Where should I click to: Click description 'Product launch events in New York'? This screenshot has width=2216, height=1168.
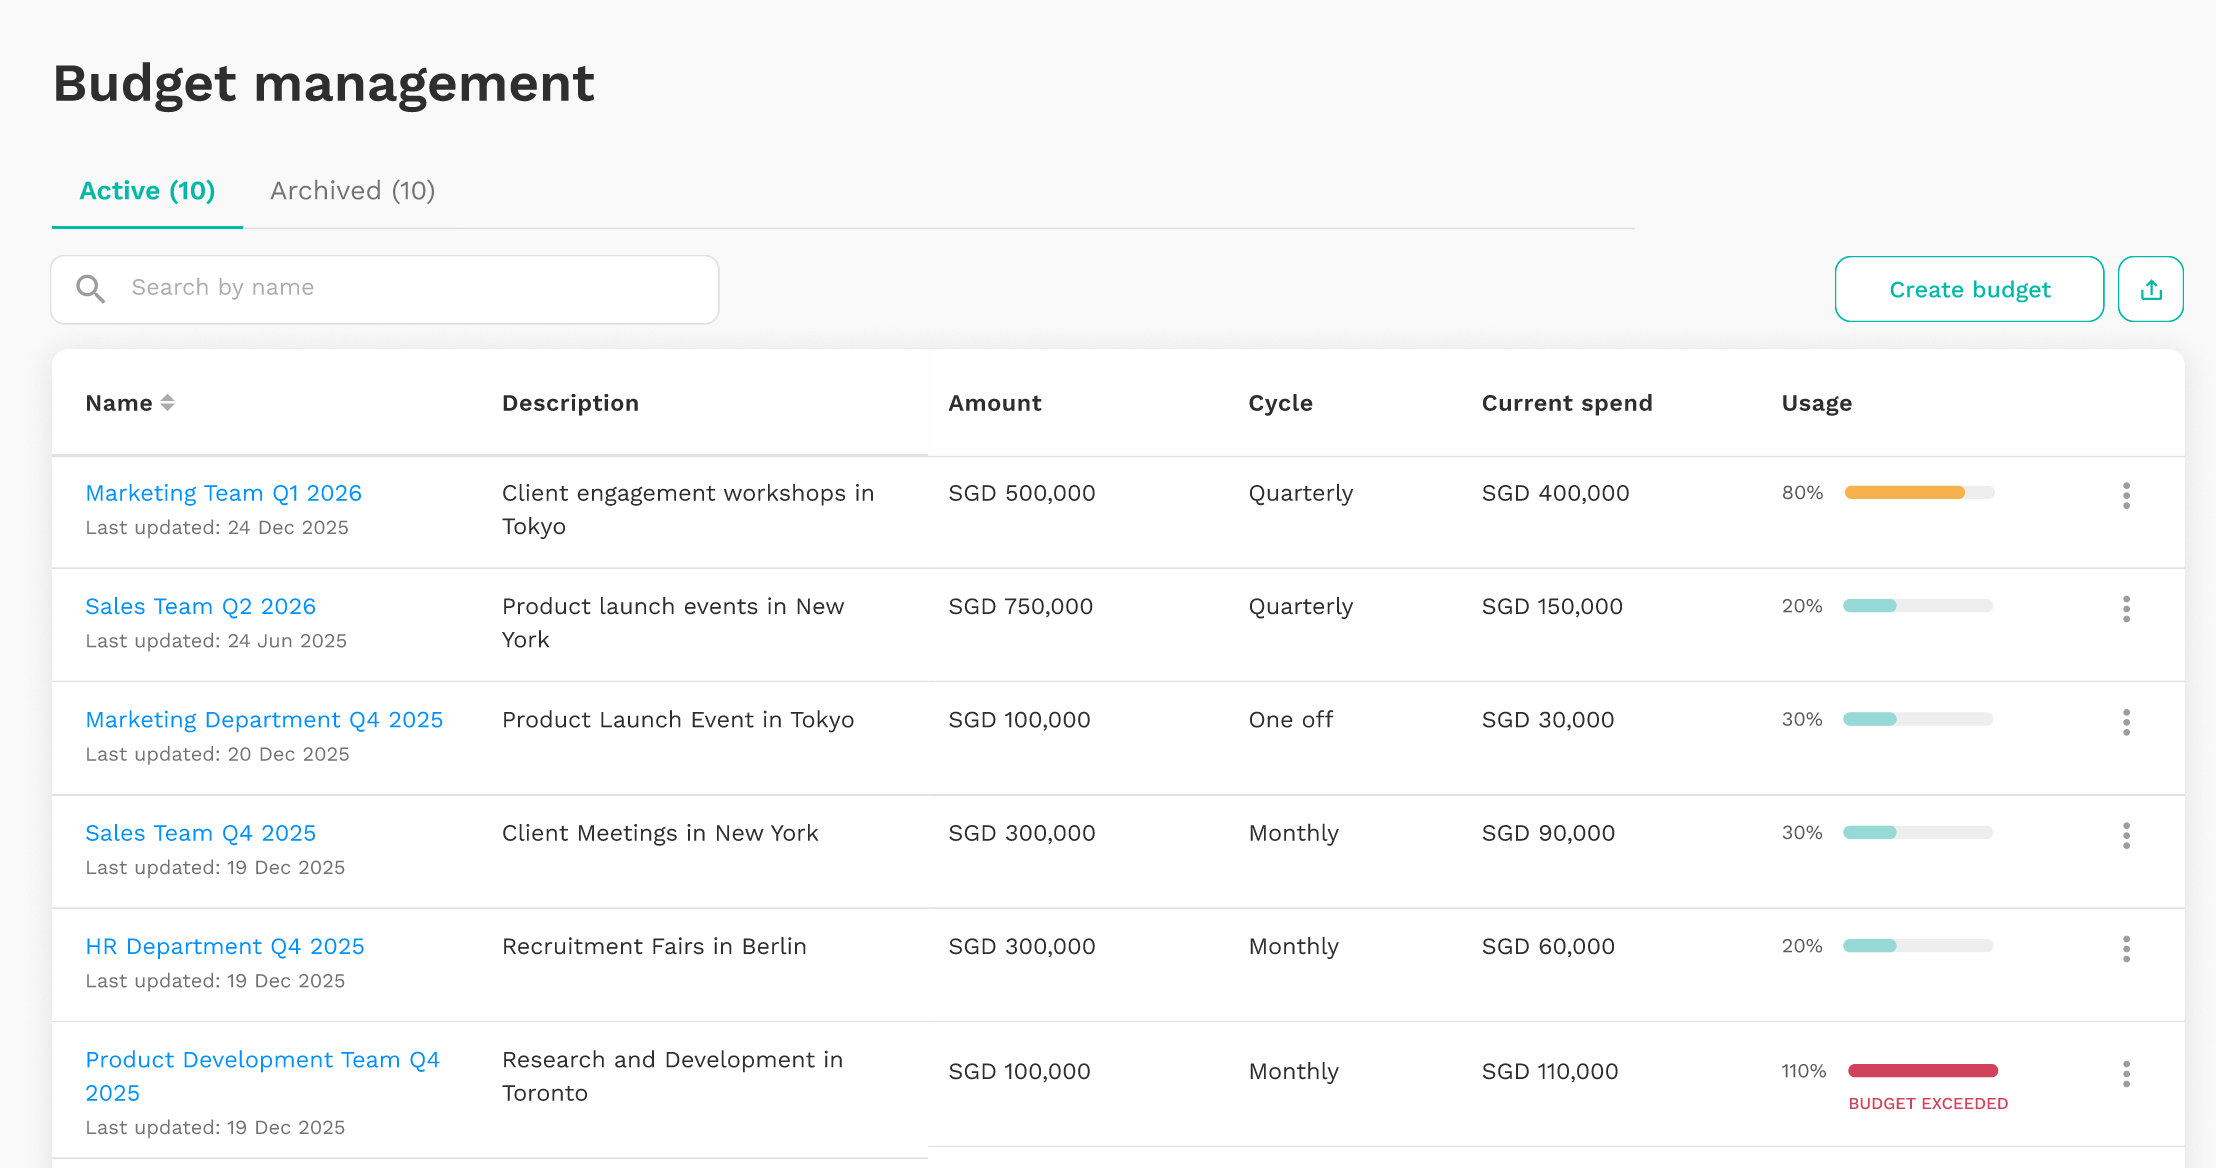tap(673, 622)
